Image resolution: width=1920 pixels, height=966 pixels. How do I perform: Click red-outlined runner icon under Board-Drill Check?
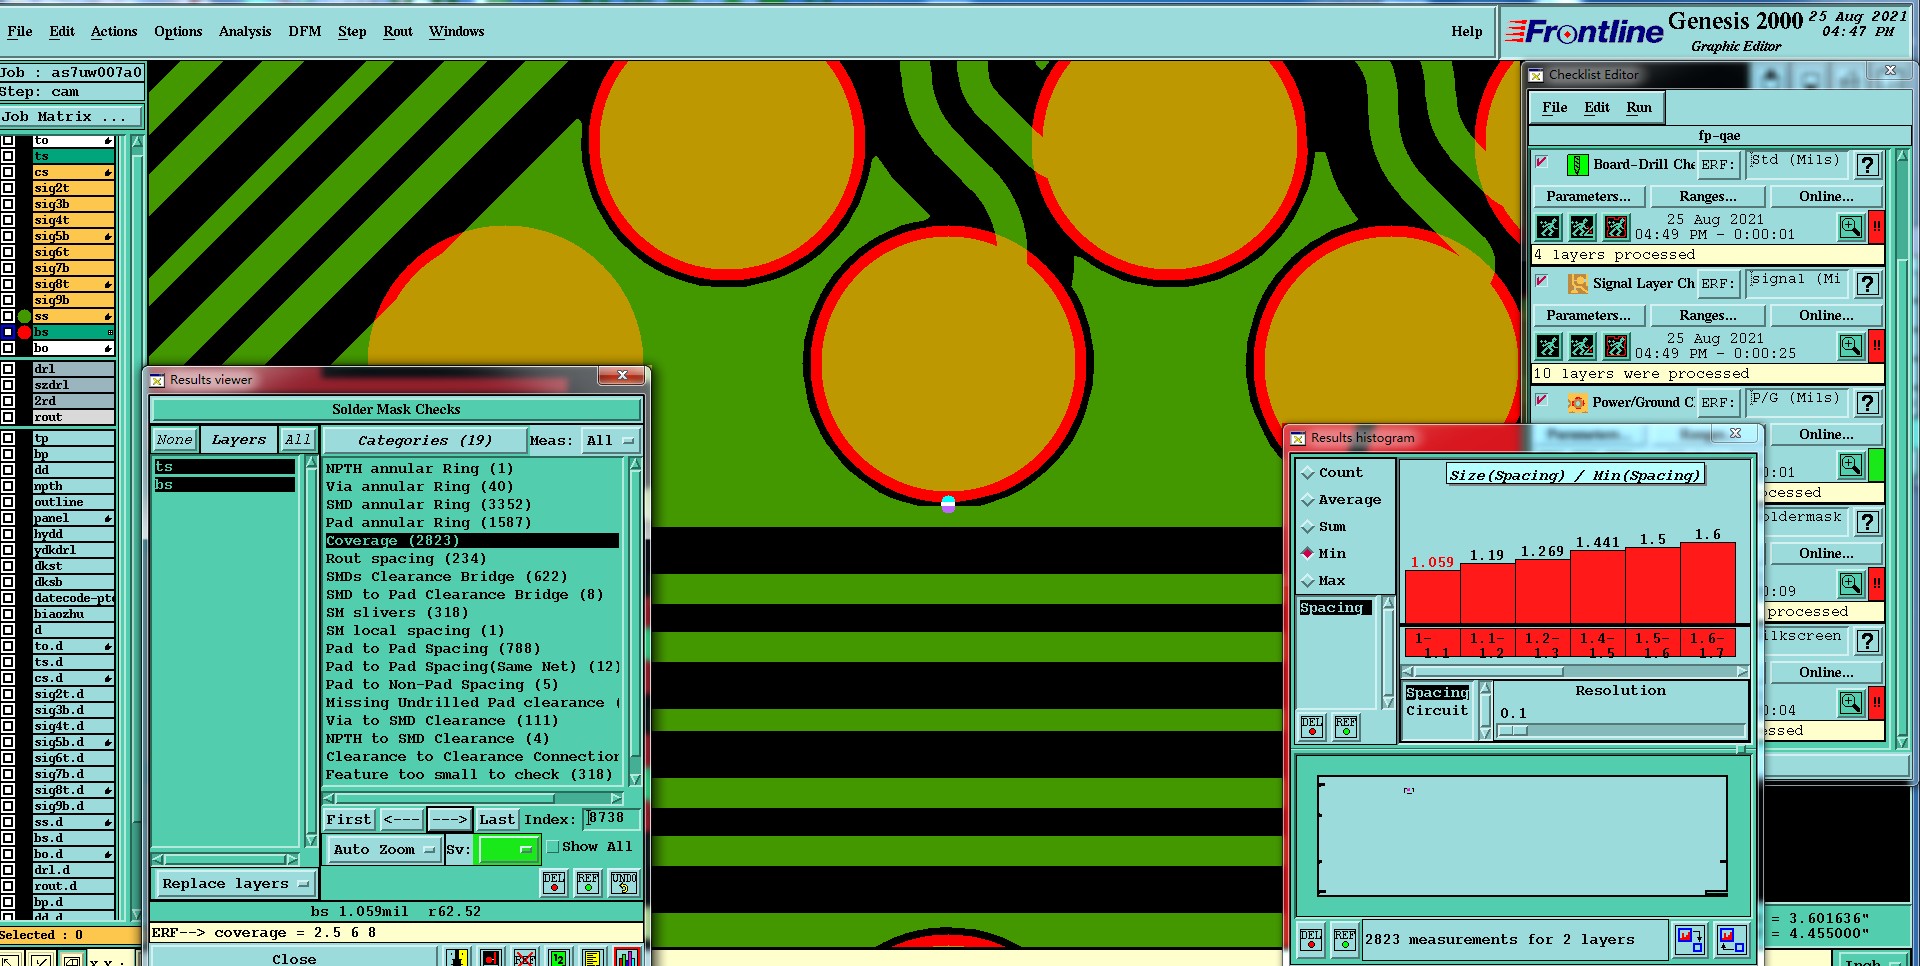coord(1616,228)
